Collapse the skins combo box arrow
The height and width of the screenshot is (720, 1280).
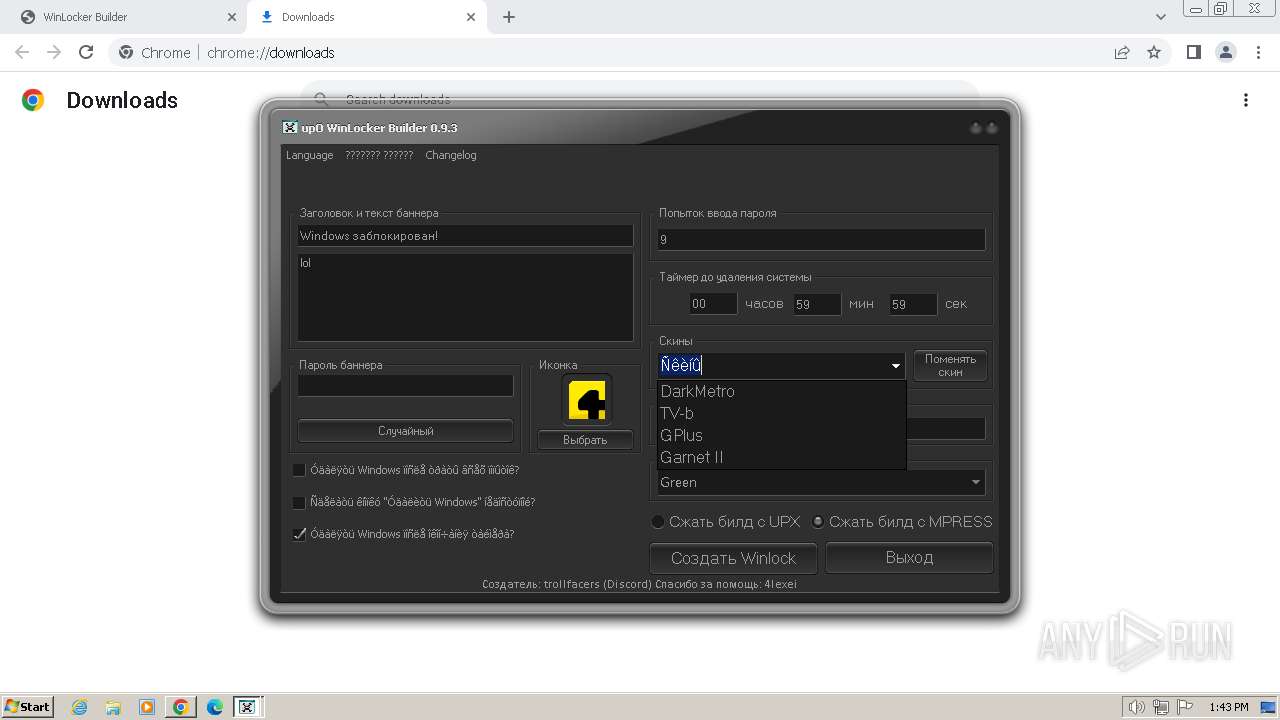coord(895,366)
